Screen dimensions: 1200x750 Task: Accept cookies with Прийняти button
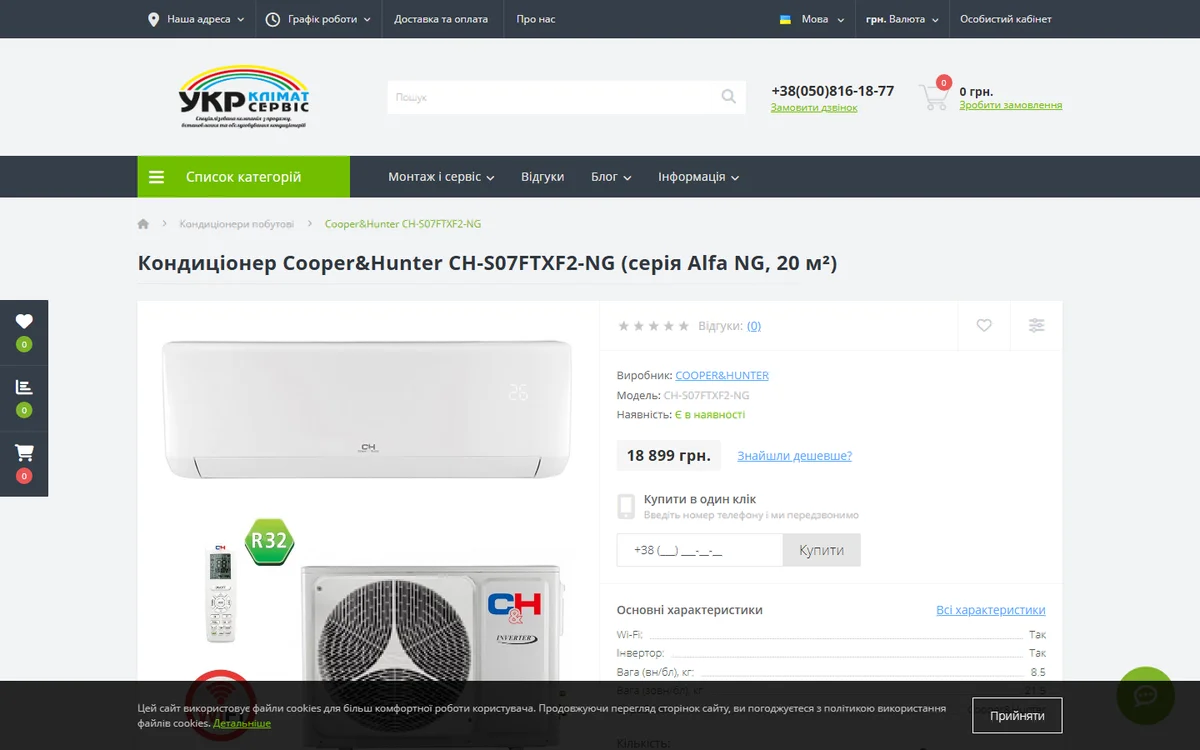point(1017,716)
